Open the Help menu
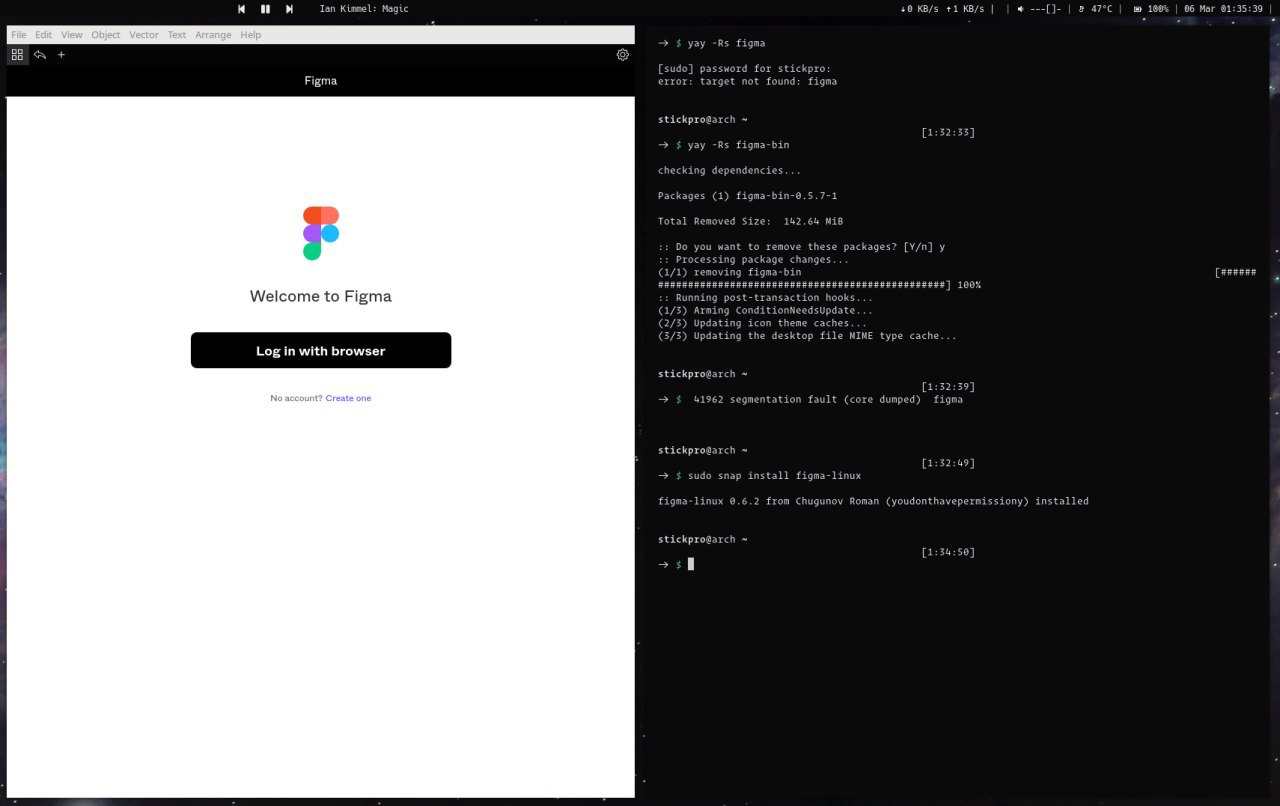 (251, 34)
